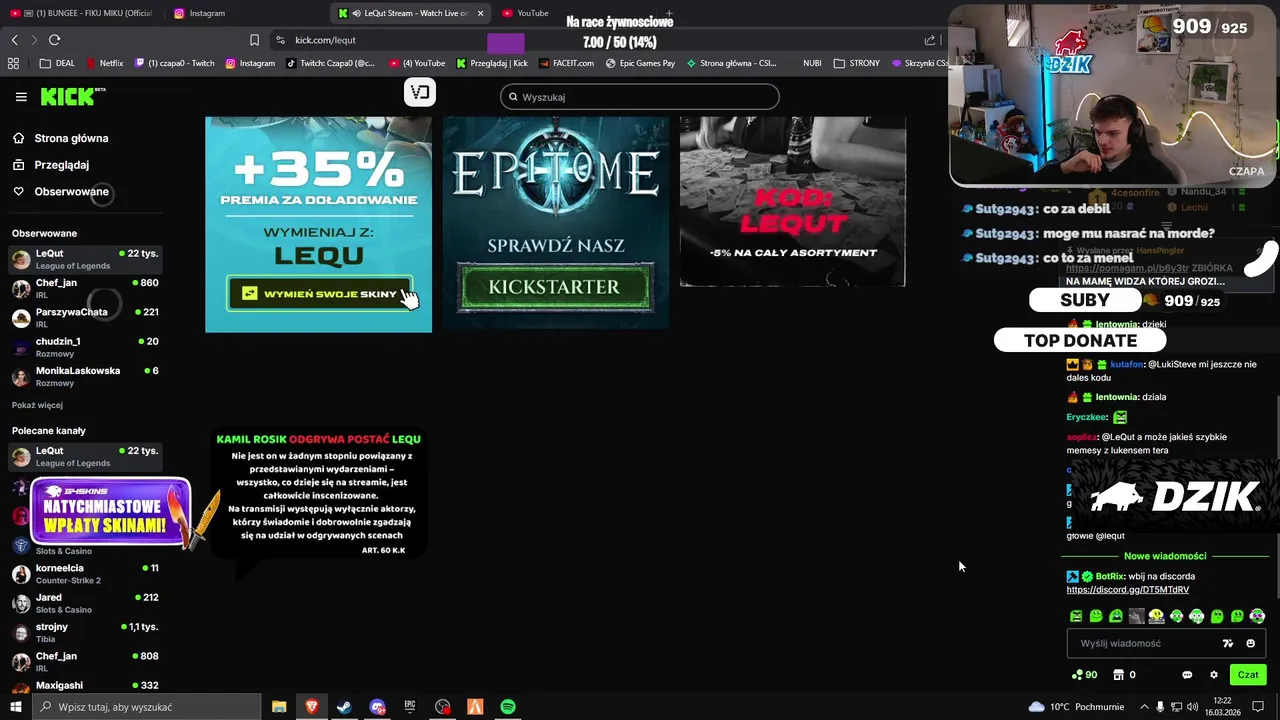
Task: Open browser share icon right of address bar
Action: point(930,40)
